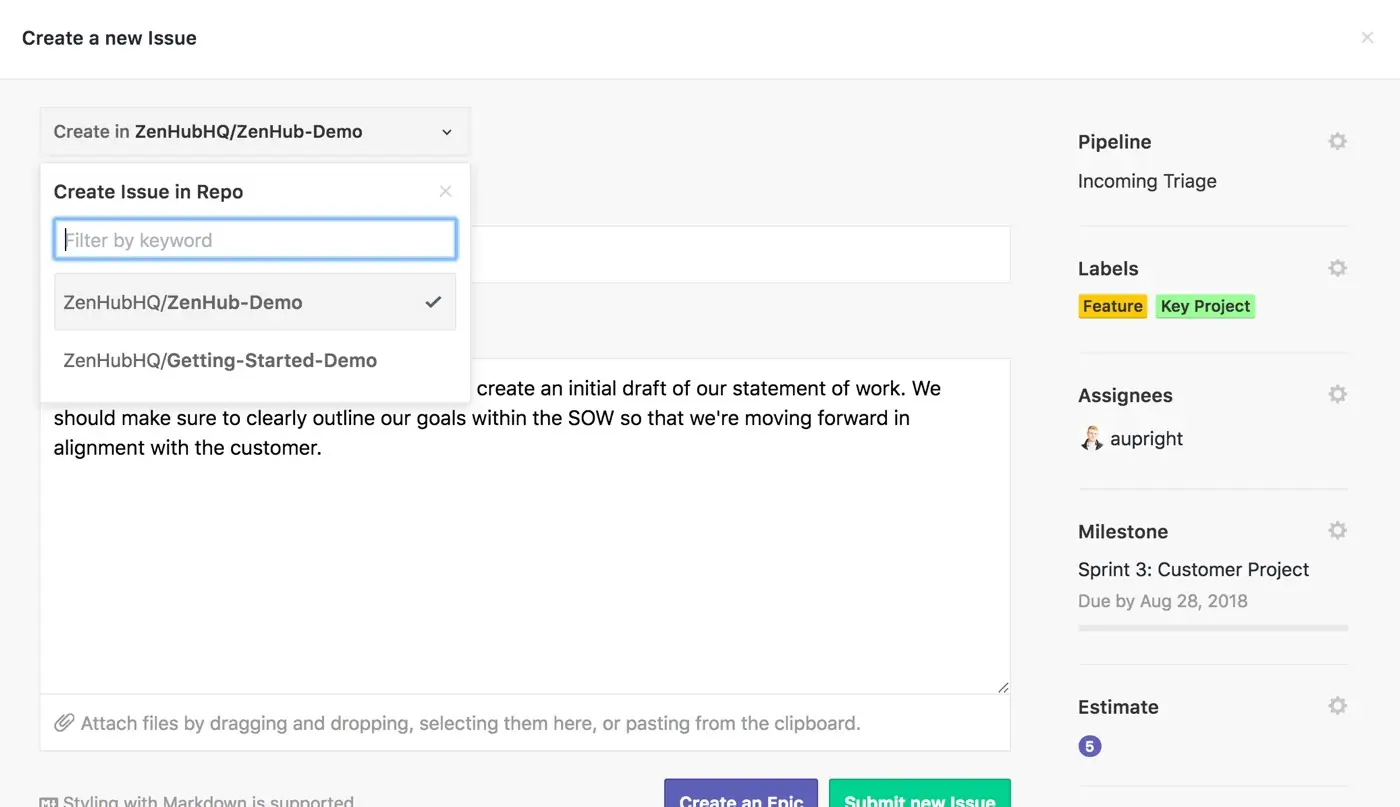Click the resize handle of the description box
The height and width of the screenshot is (807, 1400).
[x=1002, y=686]
